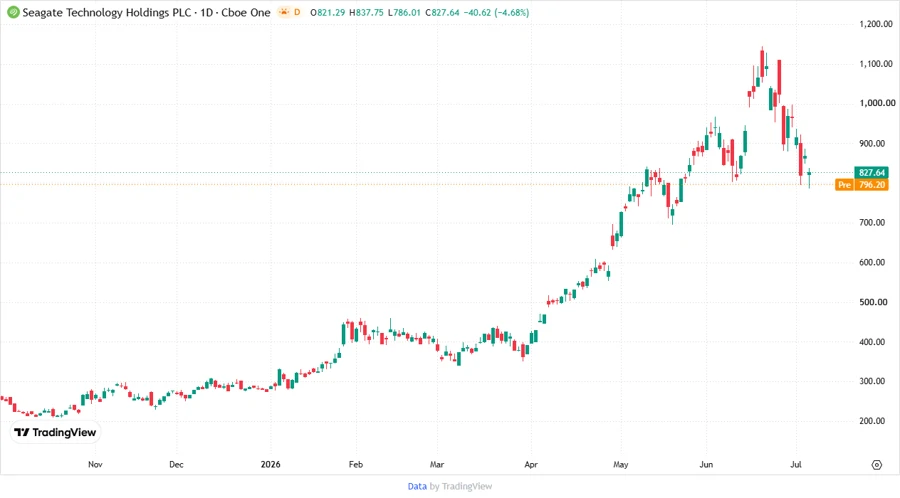Click the Dec label on time axis
The image size is (900, 498).
pos(176,464)
